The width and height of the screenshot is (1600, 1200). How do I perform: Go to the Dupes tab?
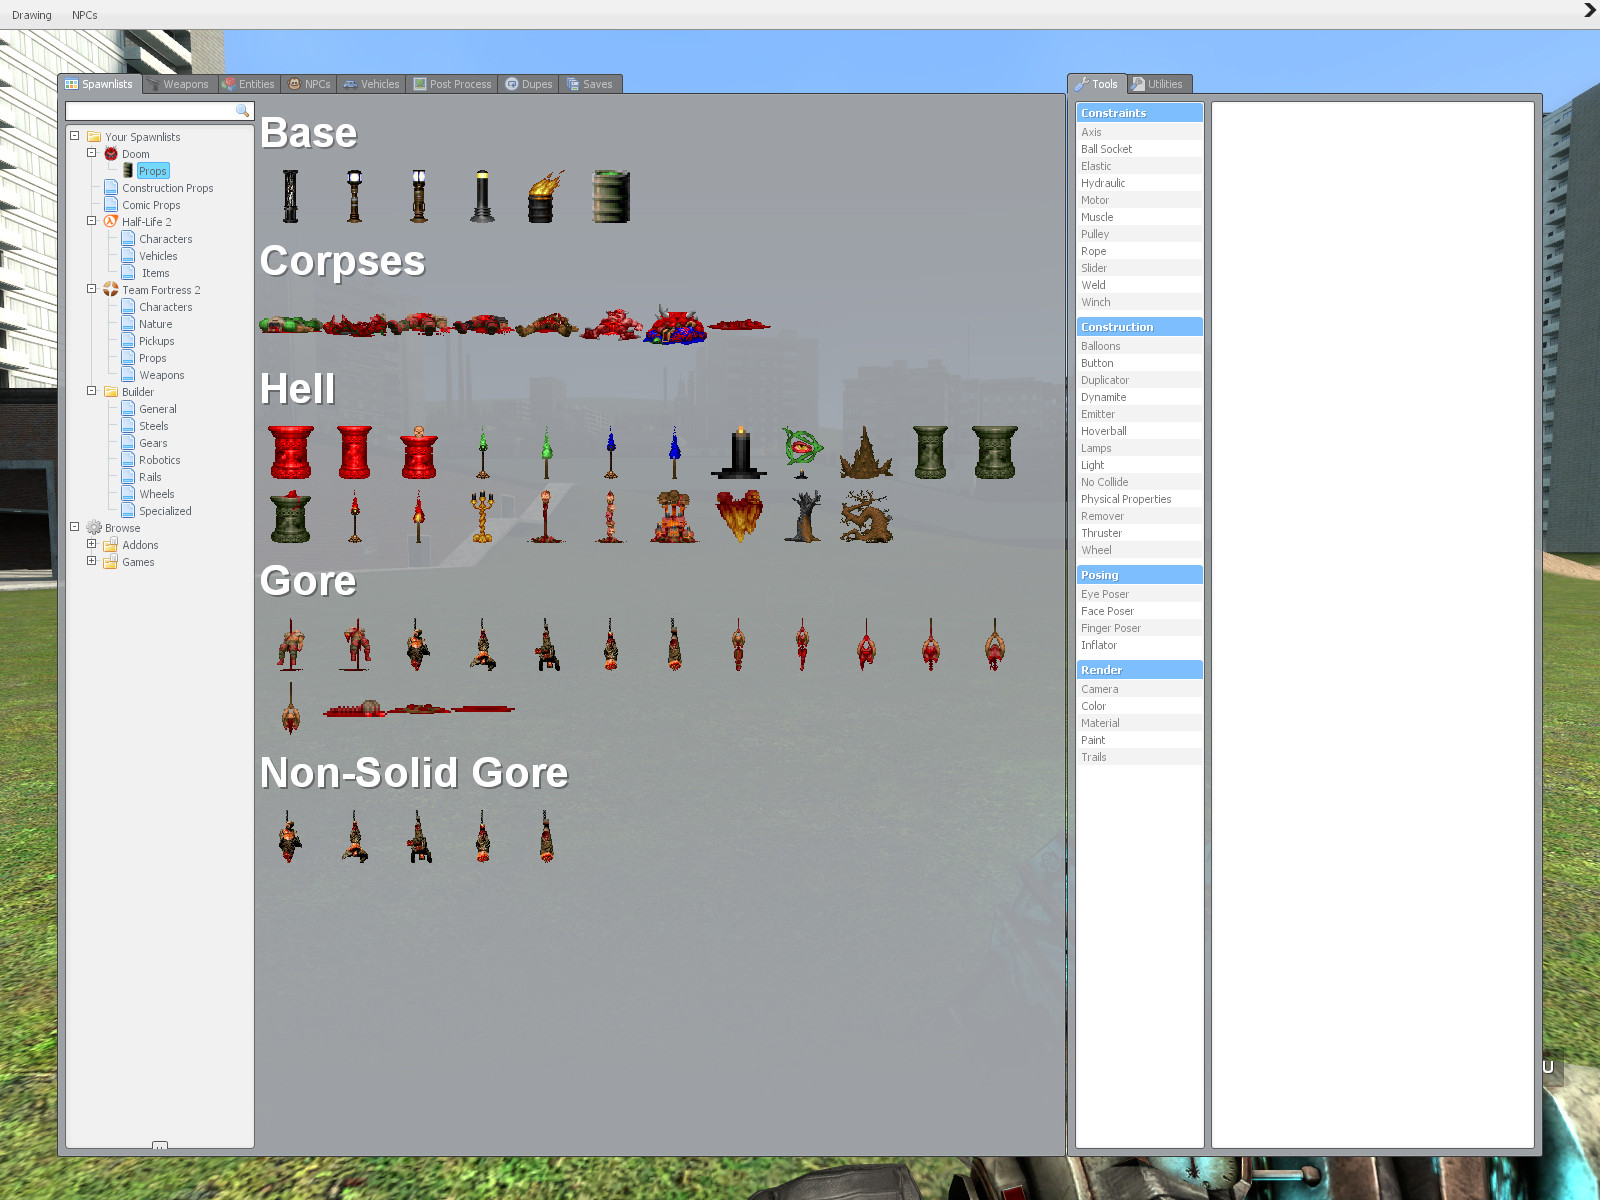[x=529, y=84]
